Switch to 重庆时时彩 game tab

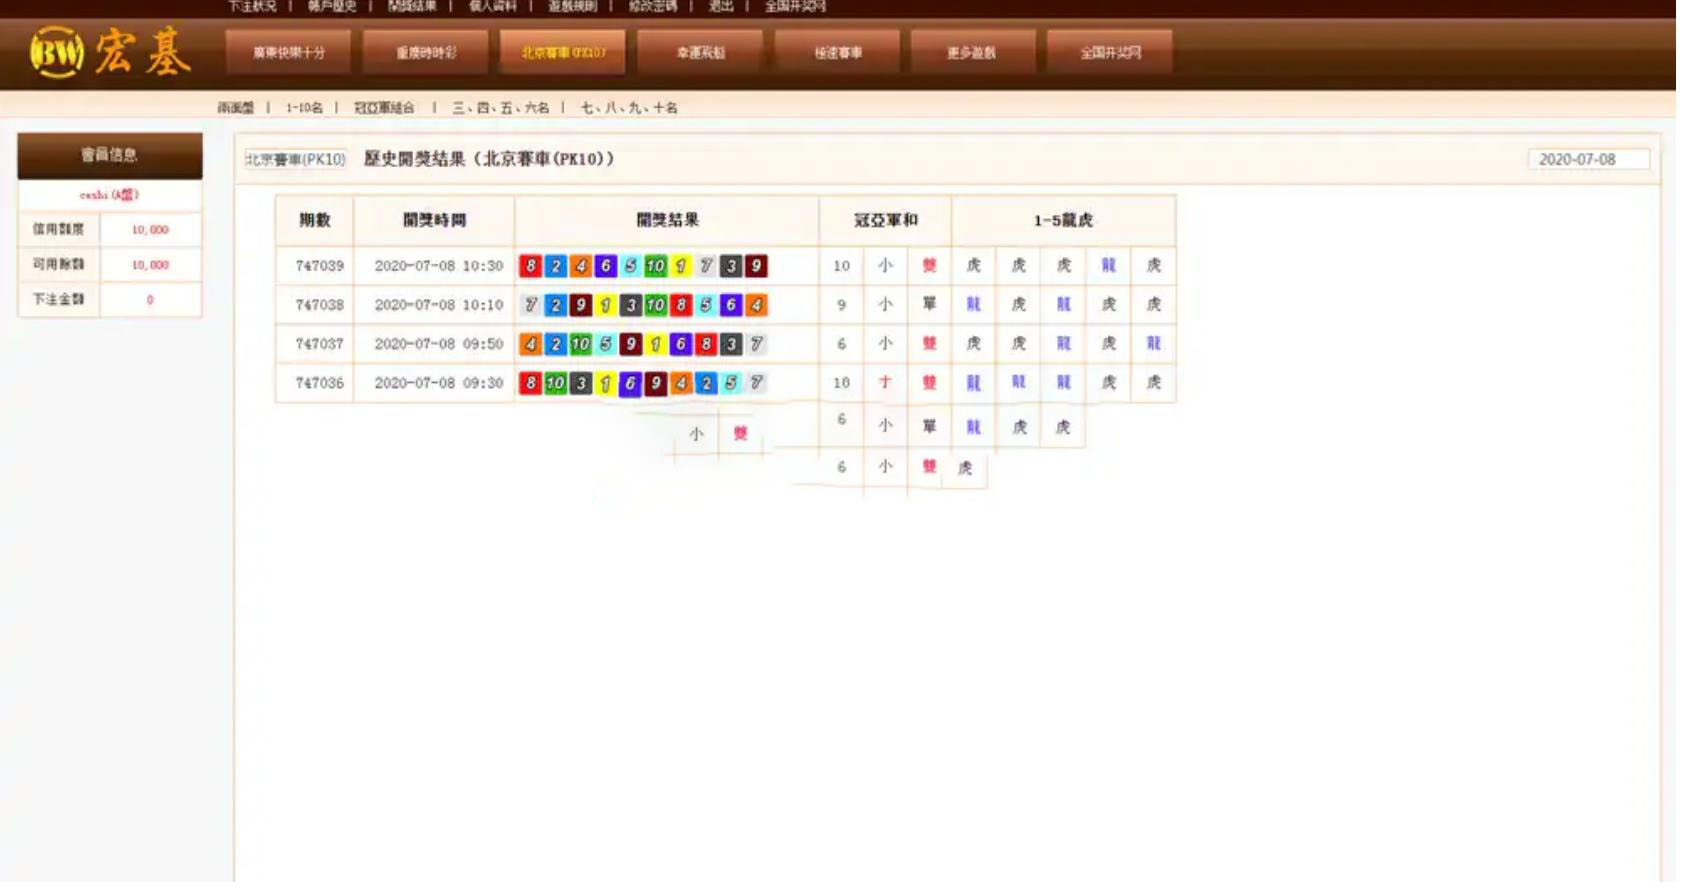click(x=426, y=52)
